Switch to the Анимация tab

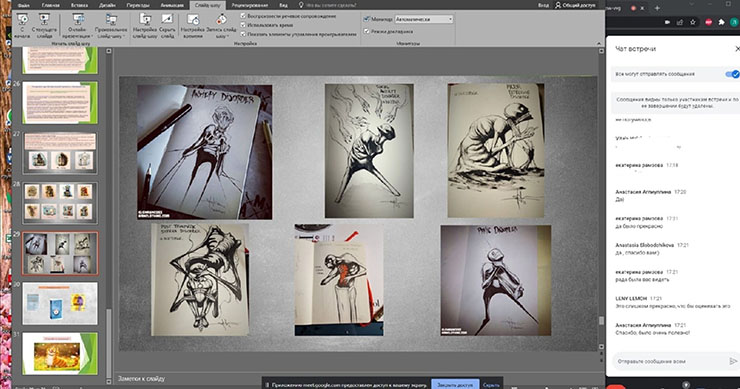coord(172,5)
